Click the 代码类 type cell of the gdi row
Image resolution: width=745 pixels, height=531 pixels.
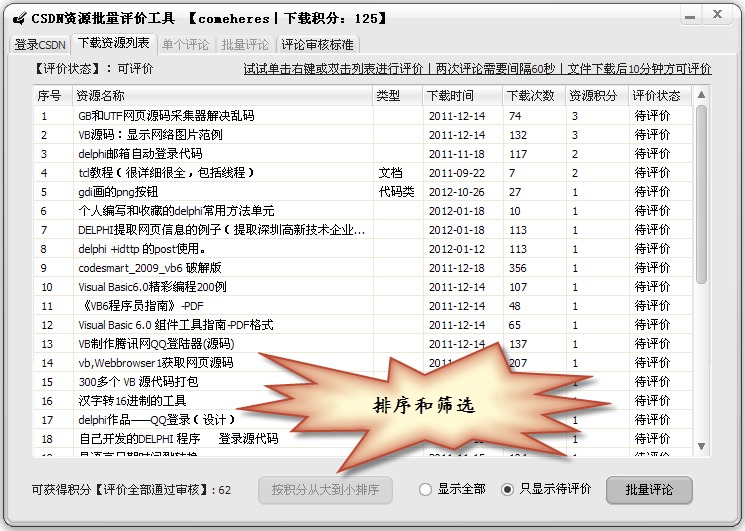396,192
